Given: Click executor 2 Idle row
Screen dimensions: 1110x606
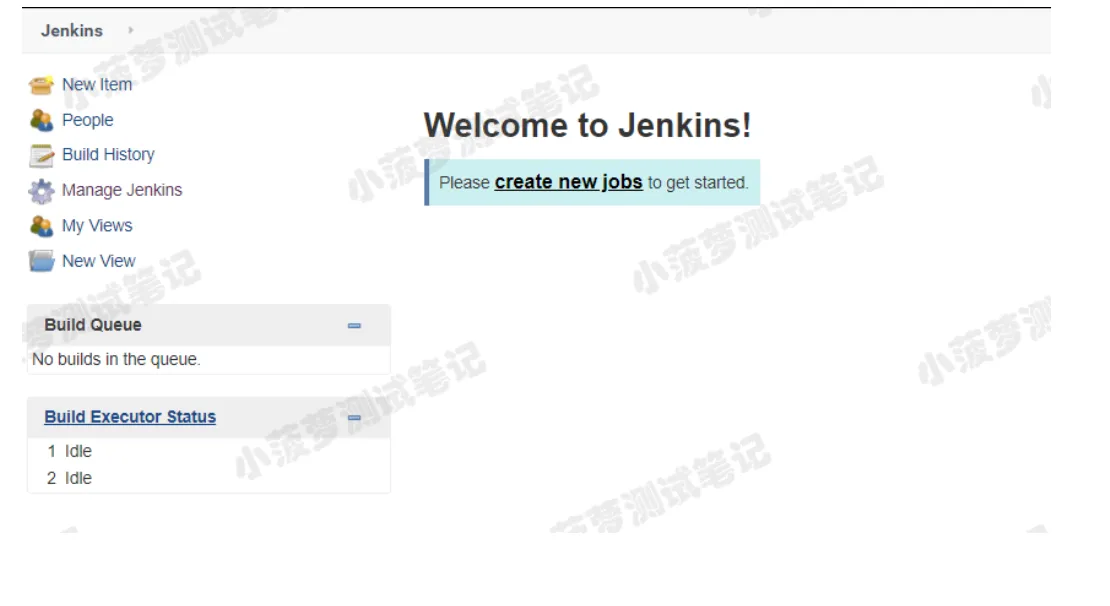Looking at the screenshot, I should [x=208, y=479].
